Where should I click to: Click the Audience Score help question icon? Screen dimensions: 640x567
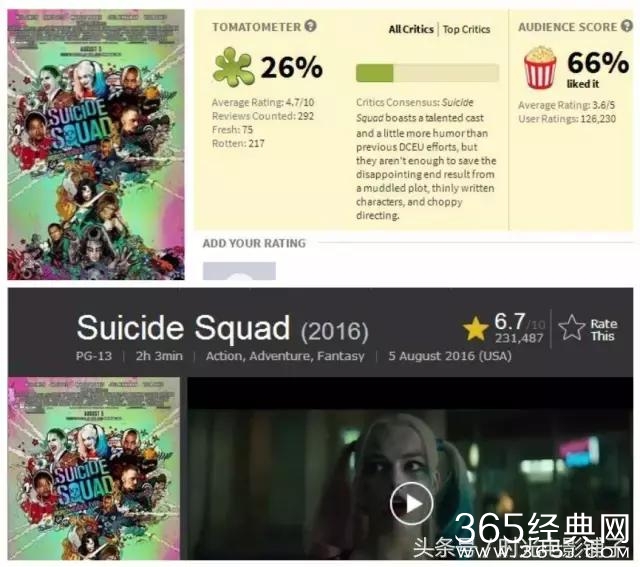[627, 26]
